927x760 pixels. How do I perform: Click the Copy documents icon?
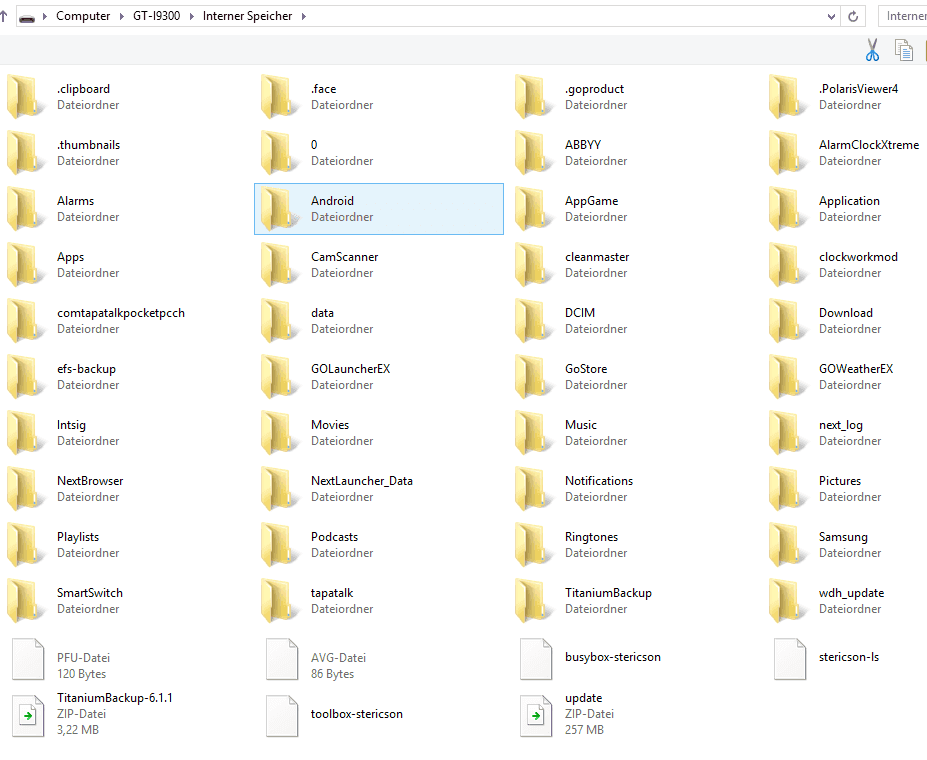tap(903, 50)
